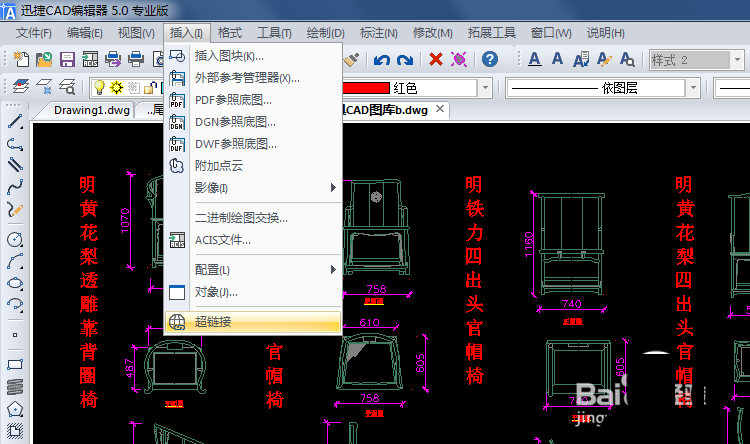Click the text style A icon with page
Image resolution: width=750 pixels, height=444 pixels.
coord(581,59)
